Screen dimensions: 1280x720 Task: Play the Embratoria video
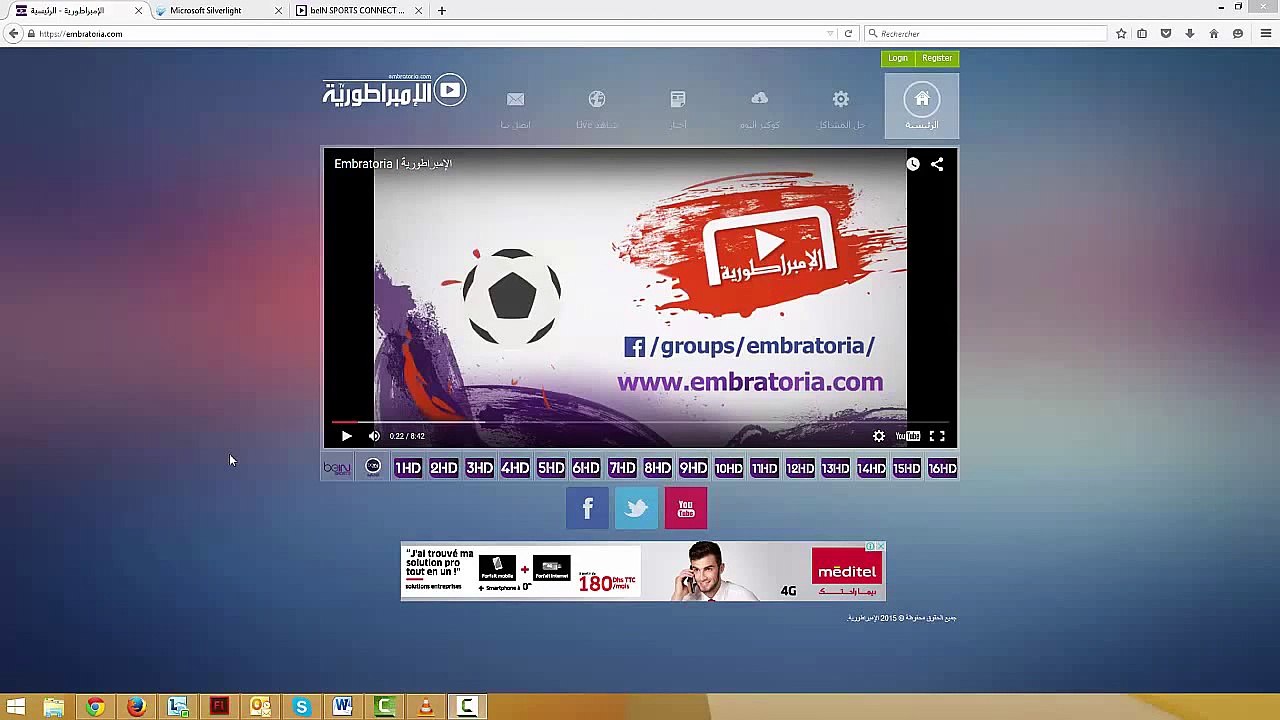click(x=346, y=436)
